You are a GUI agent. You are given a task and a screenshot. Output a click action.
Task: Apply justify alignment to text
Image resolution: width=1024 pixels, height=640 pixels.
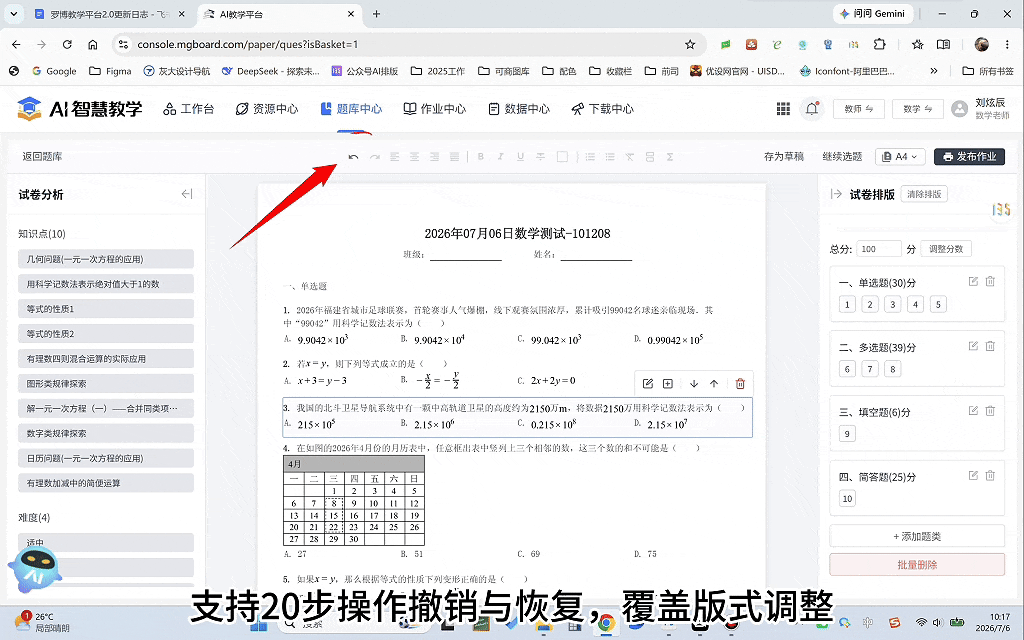455,157
